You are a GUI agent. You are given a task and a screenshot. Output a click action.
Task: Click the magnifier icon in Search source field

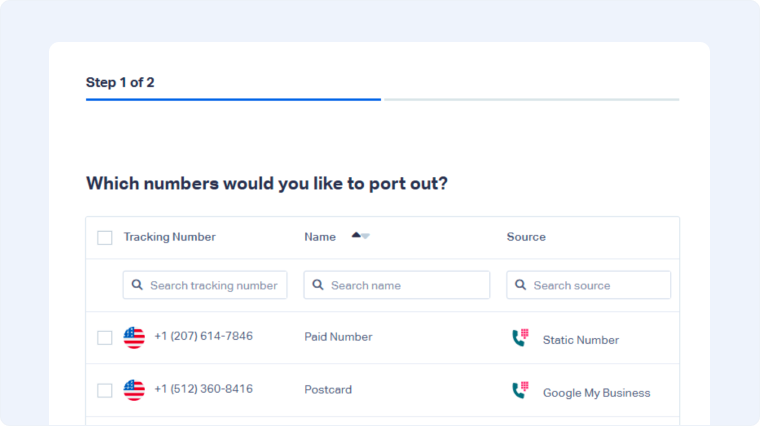[521, 285]
